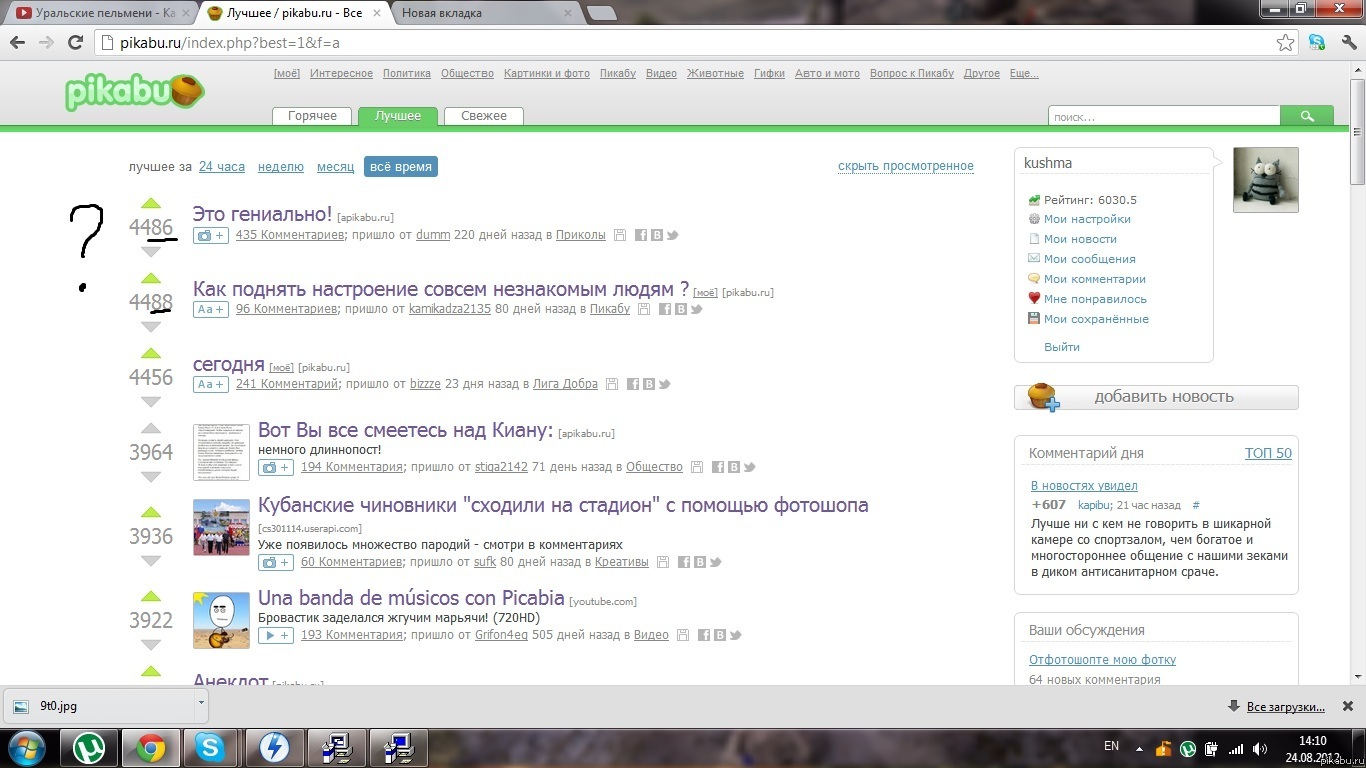Share "Это гениально!" post on Twitter
The image size is (1366, 768).
(673, 236)
